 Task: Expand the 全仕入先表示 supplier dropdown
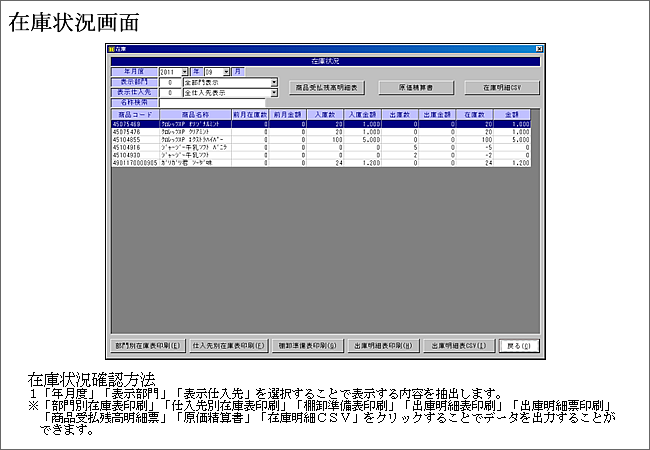point(274,92)
